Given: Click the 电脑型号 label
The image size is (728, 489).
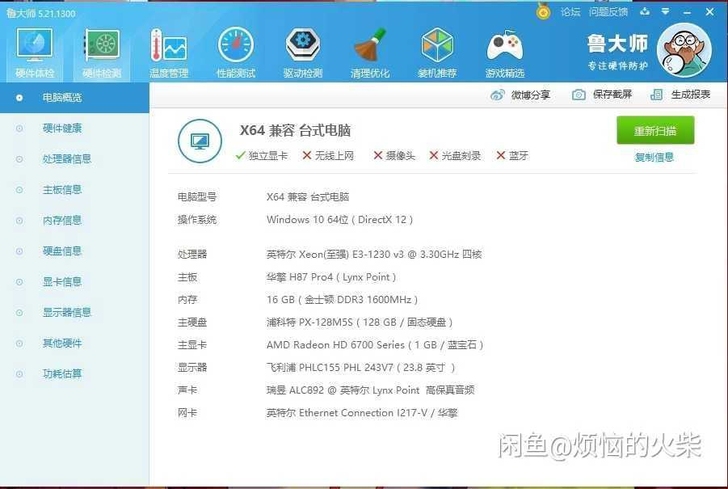Looking at the screenshot, I should (x=197, y=197).
